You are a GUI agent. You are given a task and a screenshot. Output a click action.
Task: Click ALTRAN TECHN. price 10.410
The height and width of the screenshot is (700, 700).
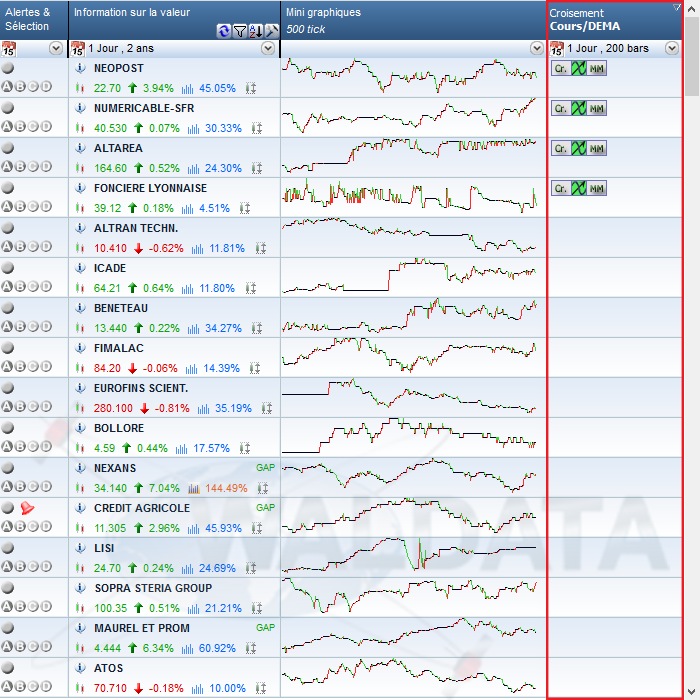[x=110, y=248]
